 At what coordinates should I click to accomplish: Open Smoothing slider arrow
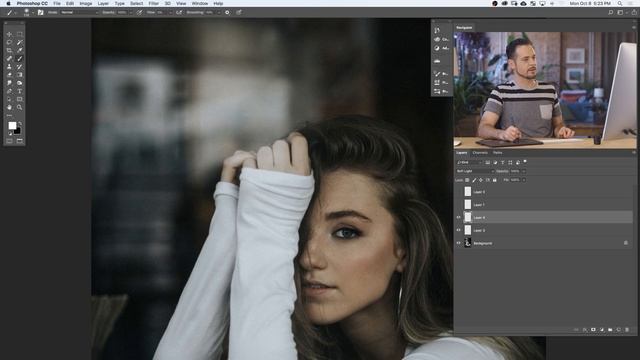218,13
